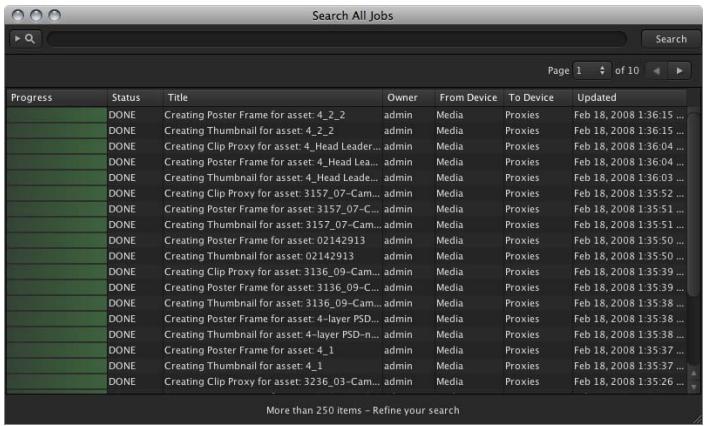Viewport: 704px width, 426px height.
Task: Select job Creating Clip Proxy for asset: 3236_03-Cam
Action: pyautogui.click(x=346, y=382)
